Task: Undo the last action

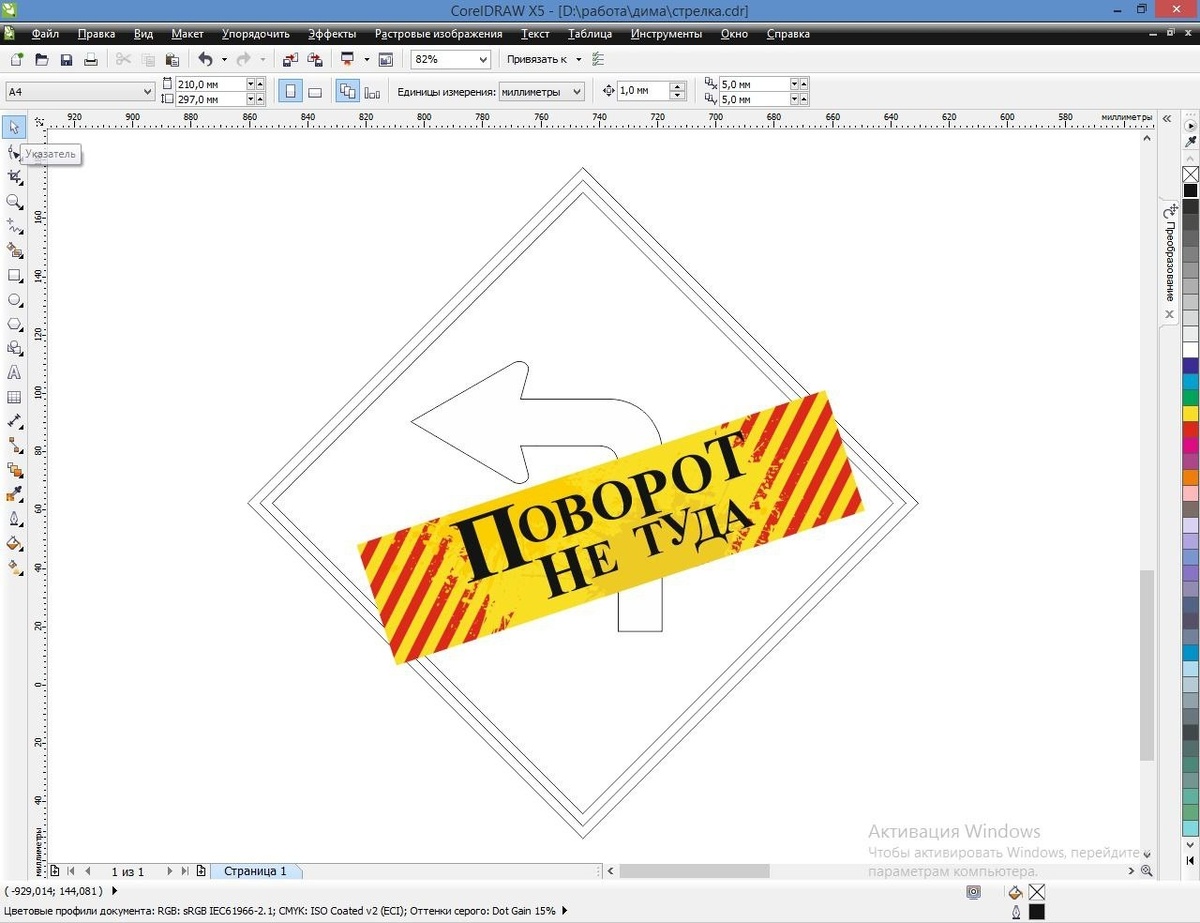Action: pos(205,60)
